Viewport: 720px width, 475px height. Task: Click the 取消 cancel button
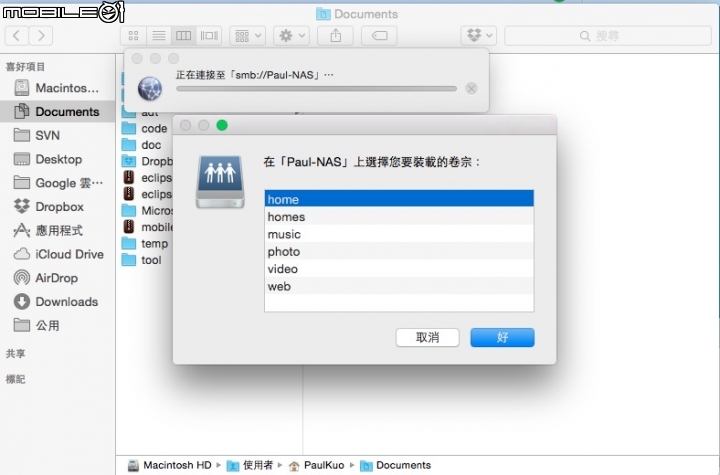[428, 338]
